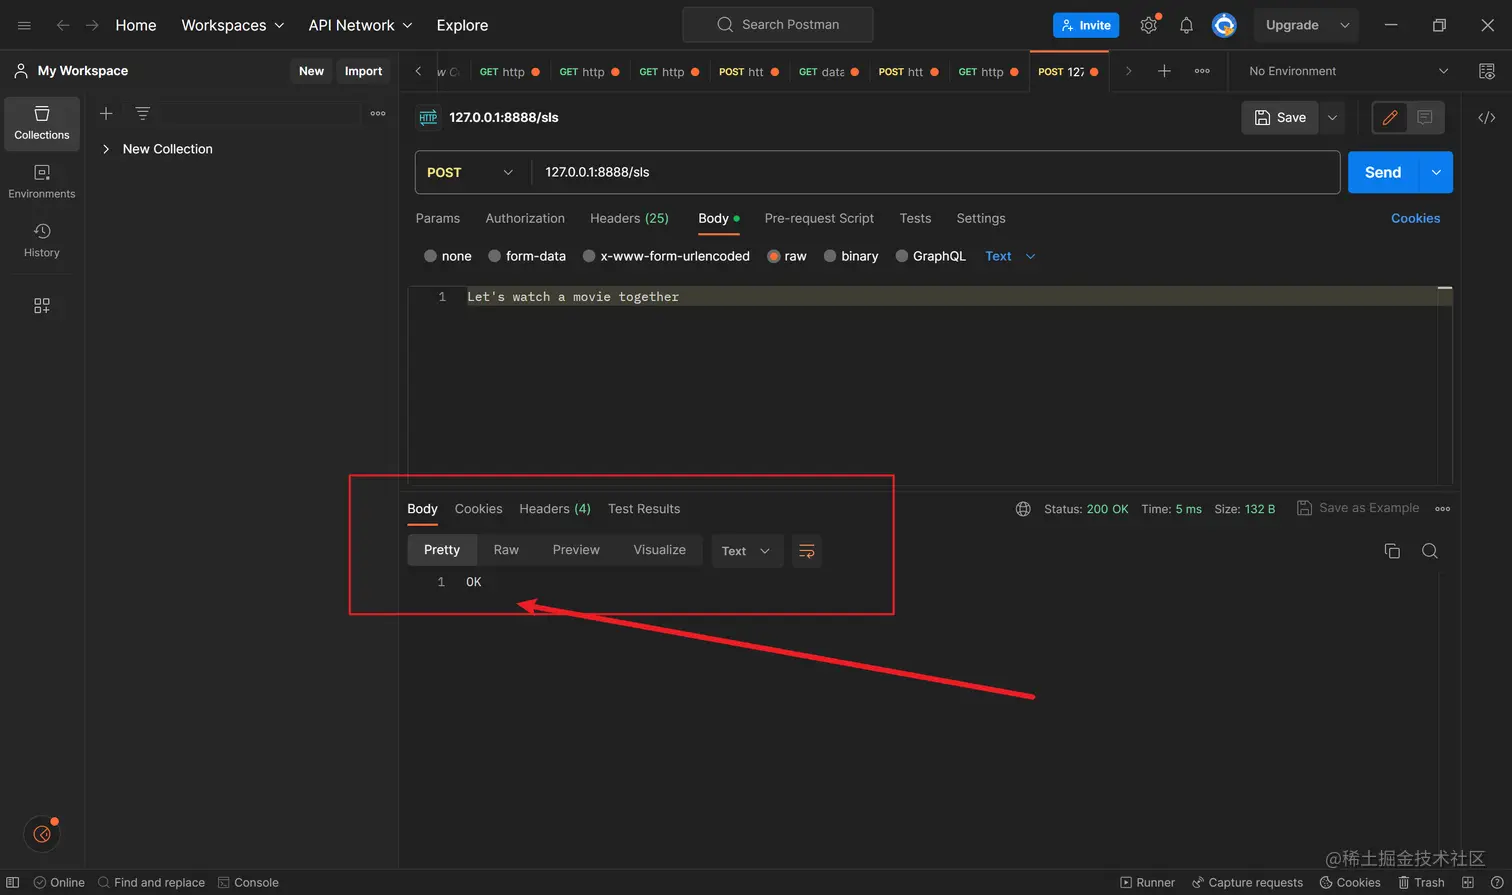Open the settings gear icon

click(x=1149, y=25)
